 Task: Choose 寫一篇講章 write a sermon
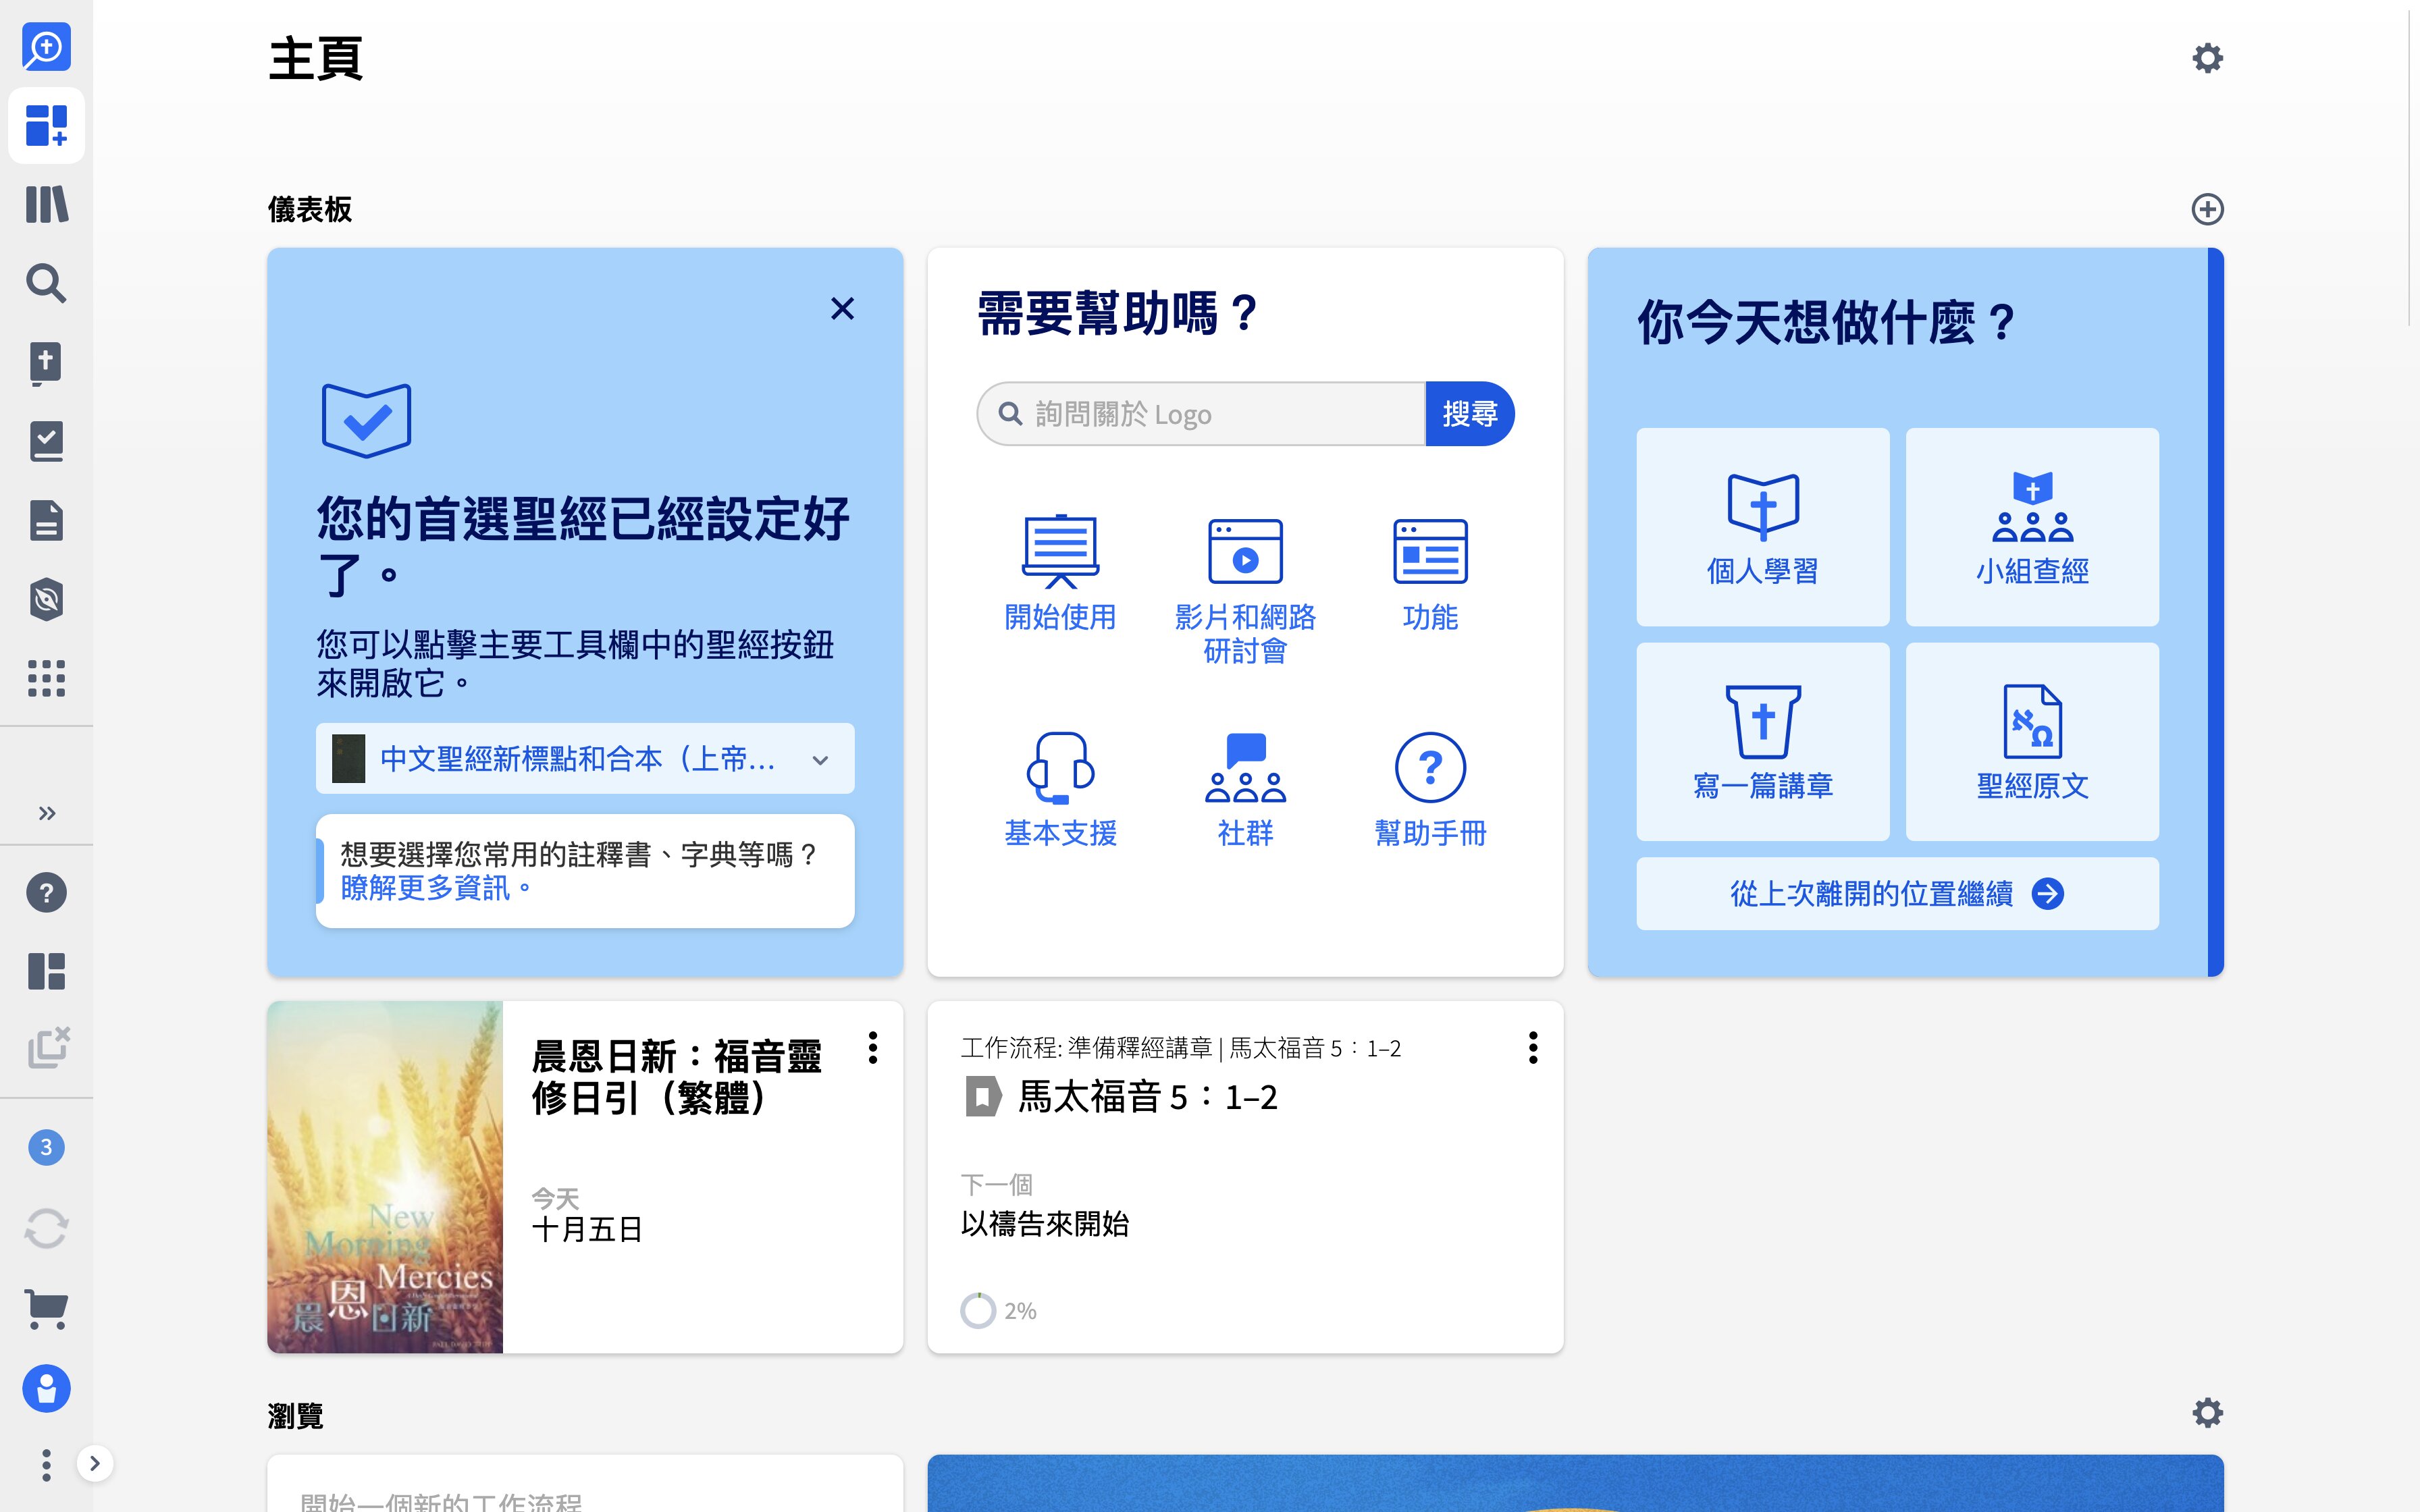click(x=1762, y=741)
